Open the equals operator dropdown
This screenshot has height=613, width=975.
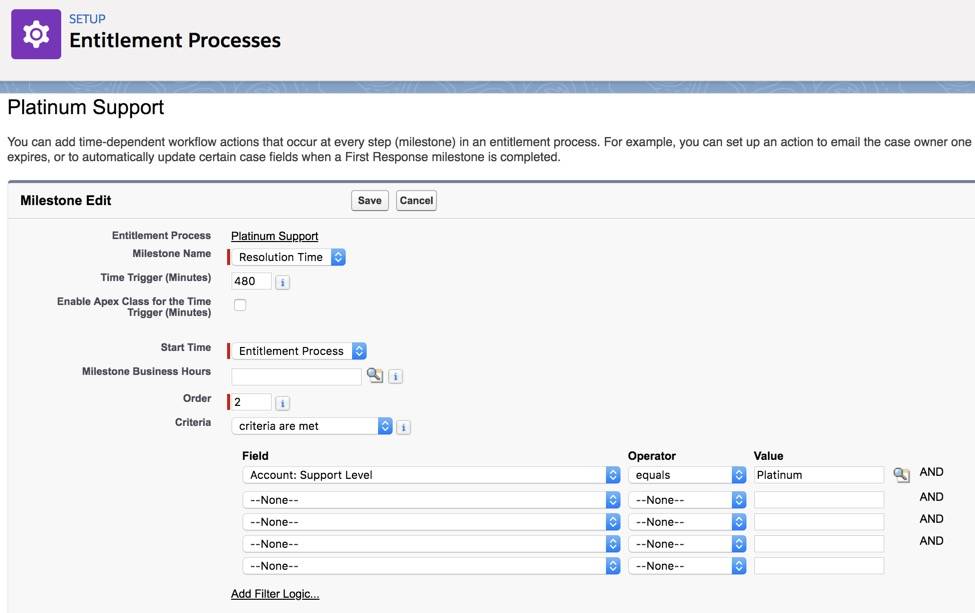point(738,474)
